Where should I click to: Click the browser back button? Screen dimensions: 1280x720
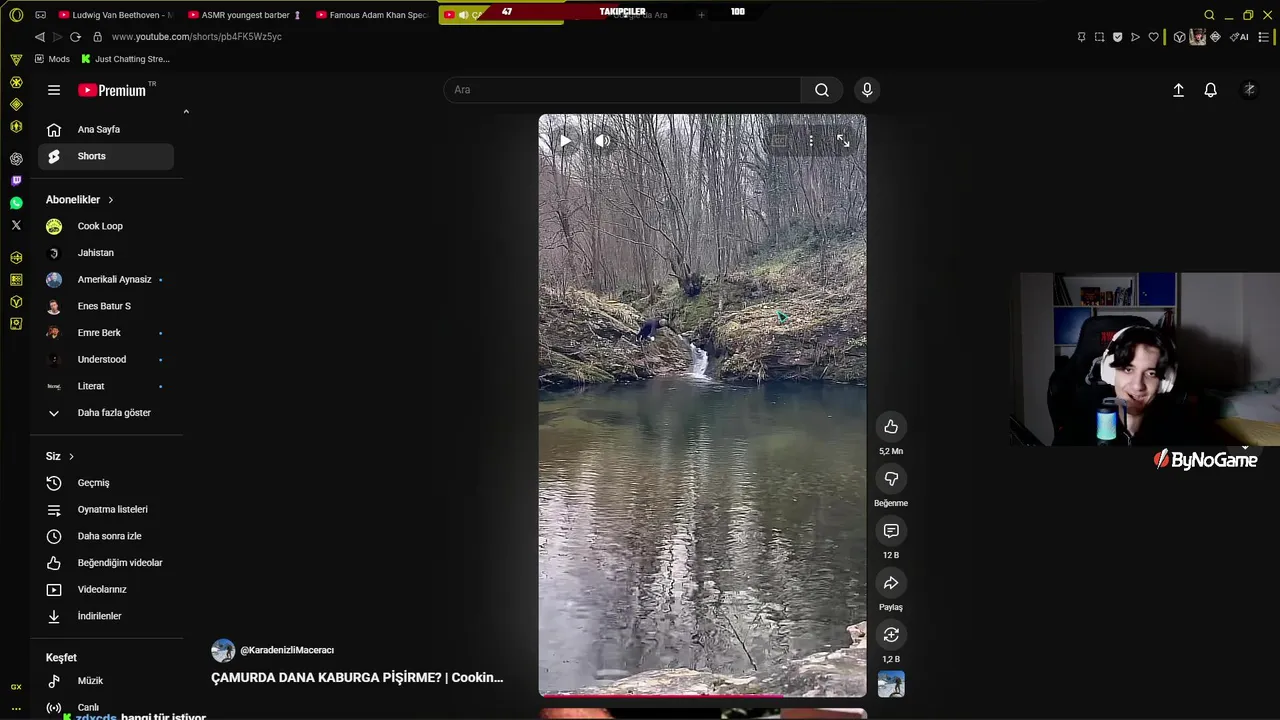pyautogui.click(x=40, y=37)
